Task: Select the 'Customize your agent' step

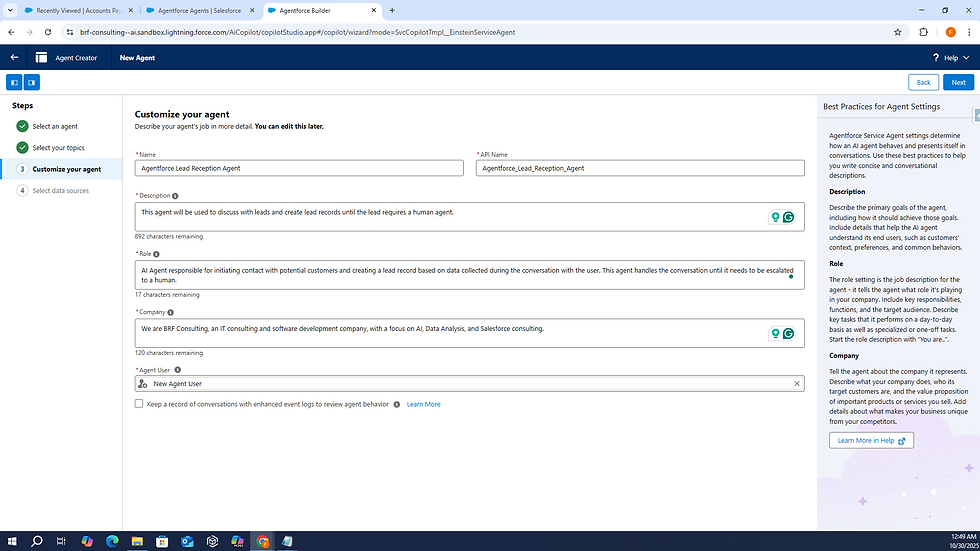Action: [61, 169]
